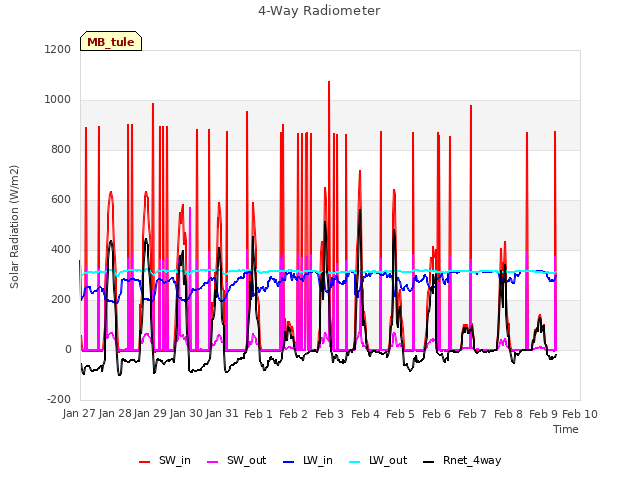This screenshot has width=640, height=480.
Task: Click the magenta SW_out legend swatch
Action: (x=213, y=462)
